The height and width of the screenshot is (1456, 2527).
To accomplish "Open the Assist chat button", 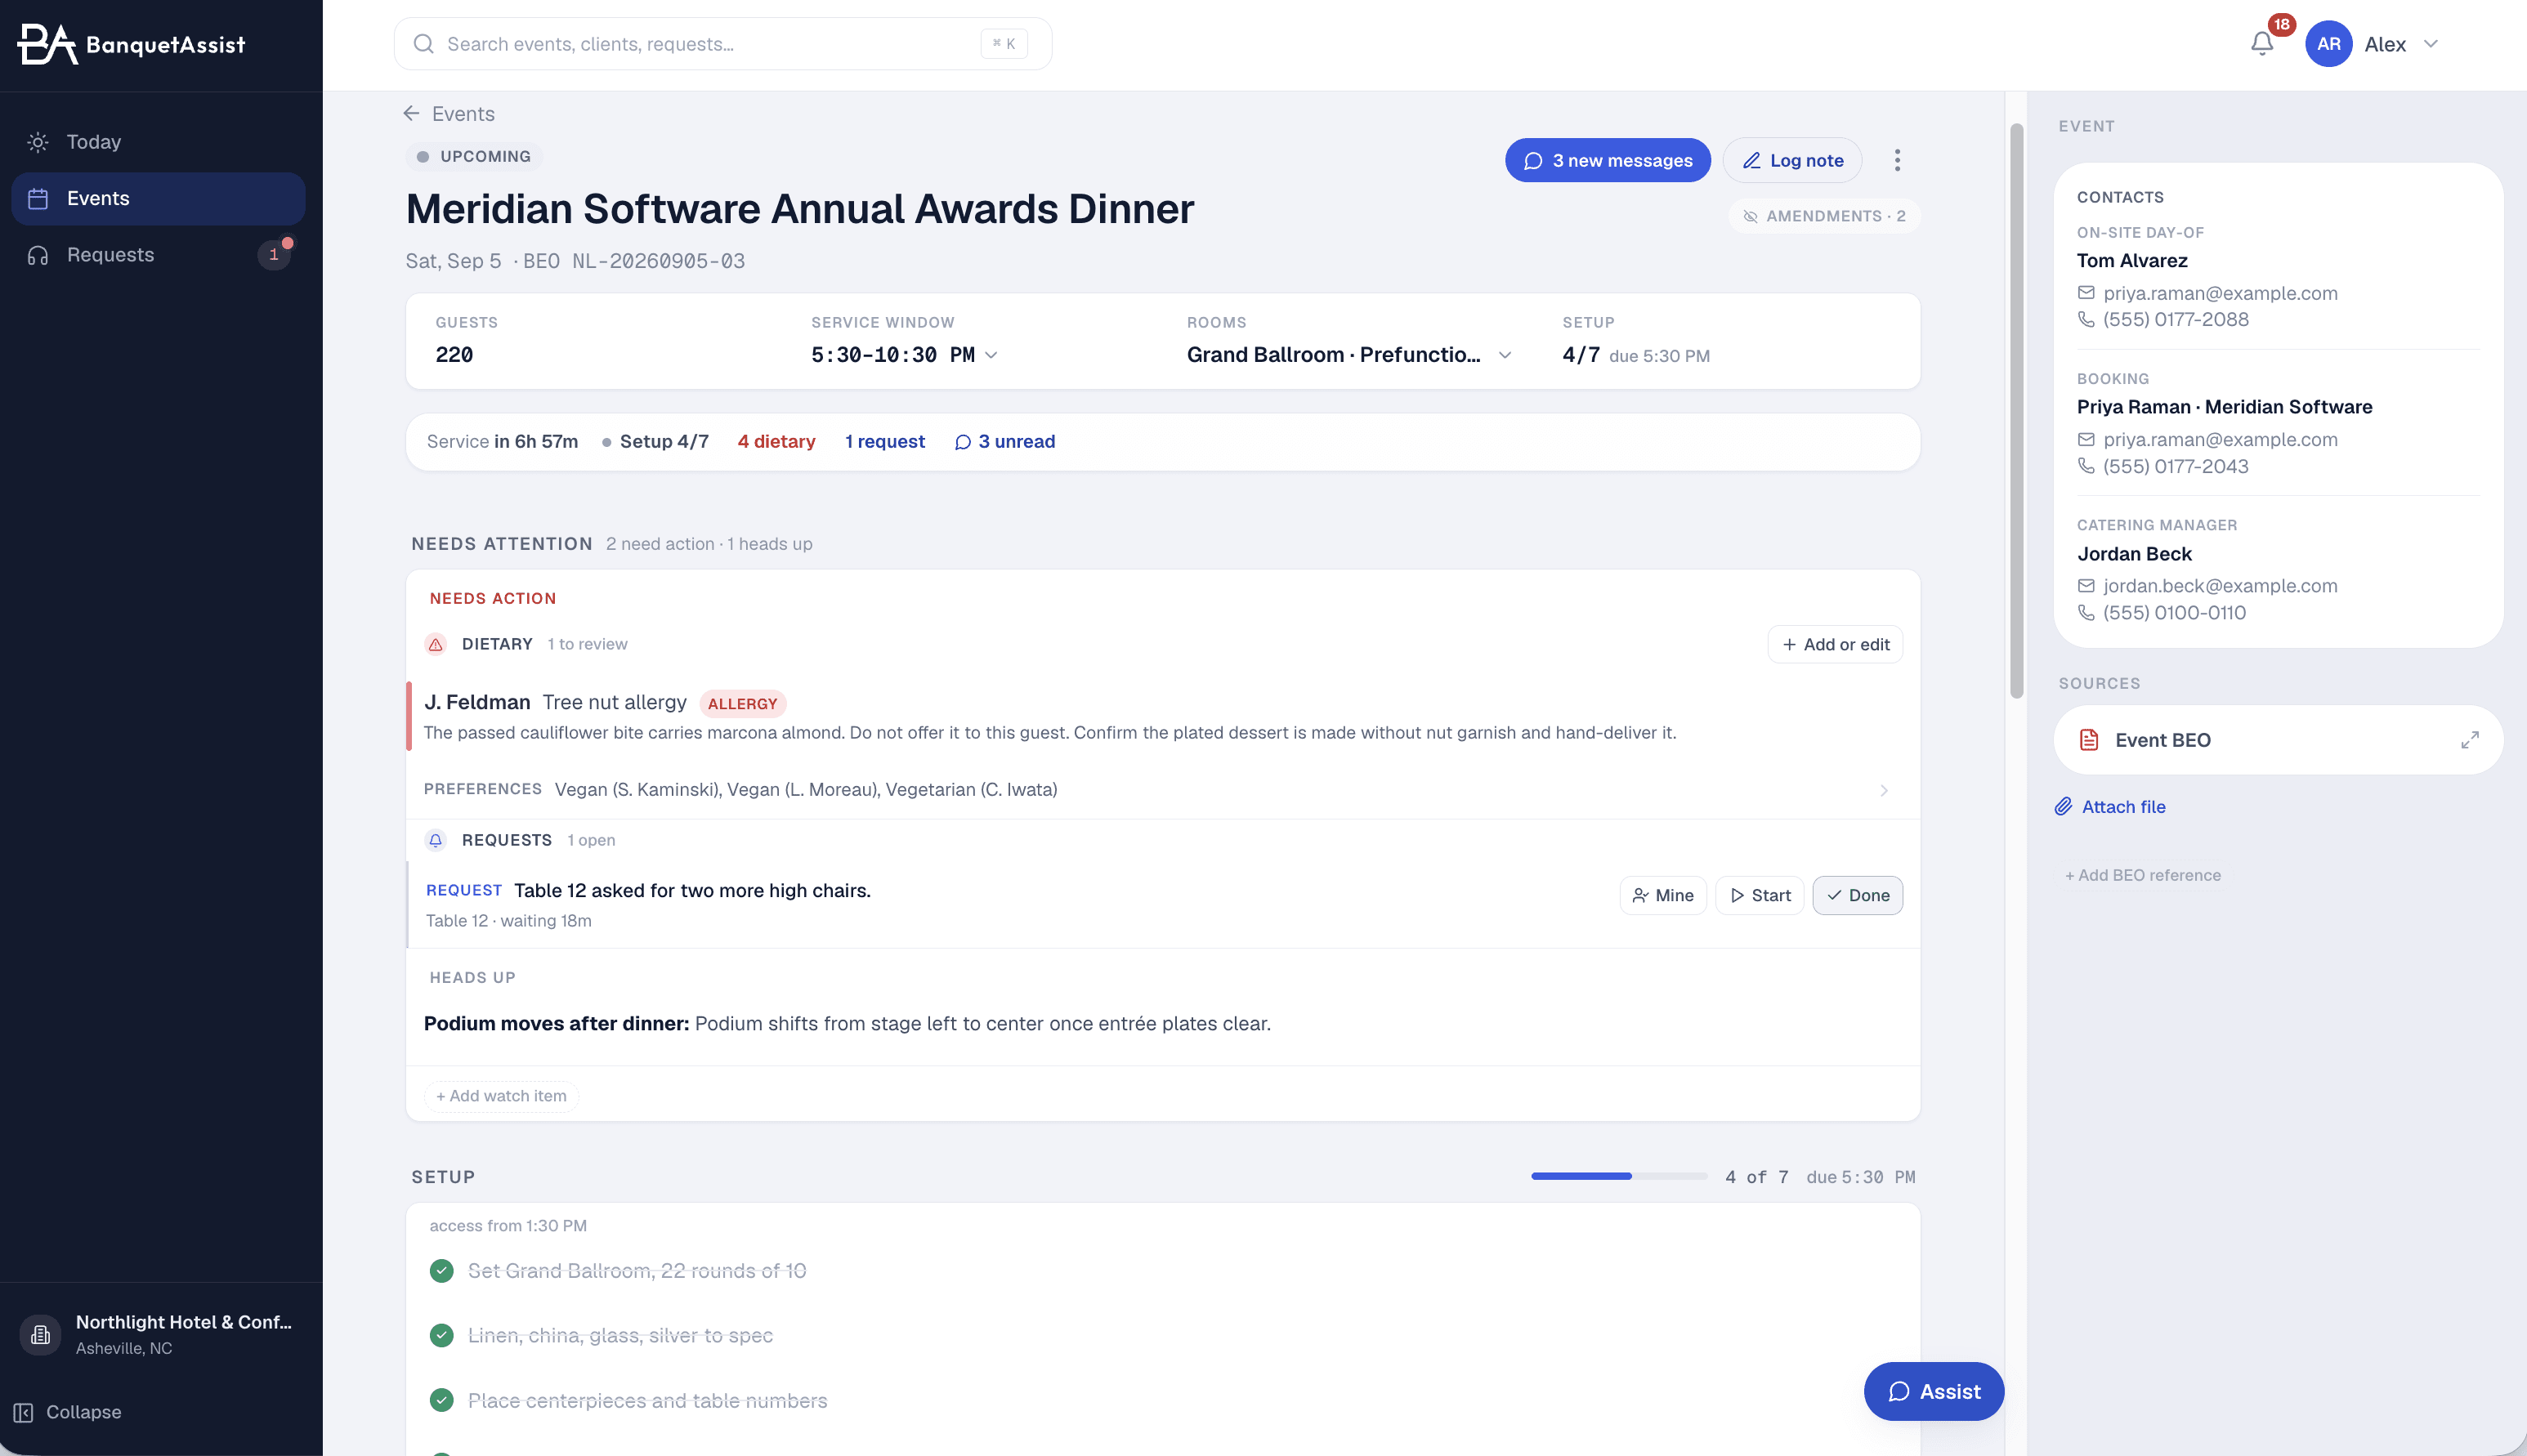I will click(1933, 1391).
